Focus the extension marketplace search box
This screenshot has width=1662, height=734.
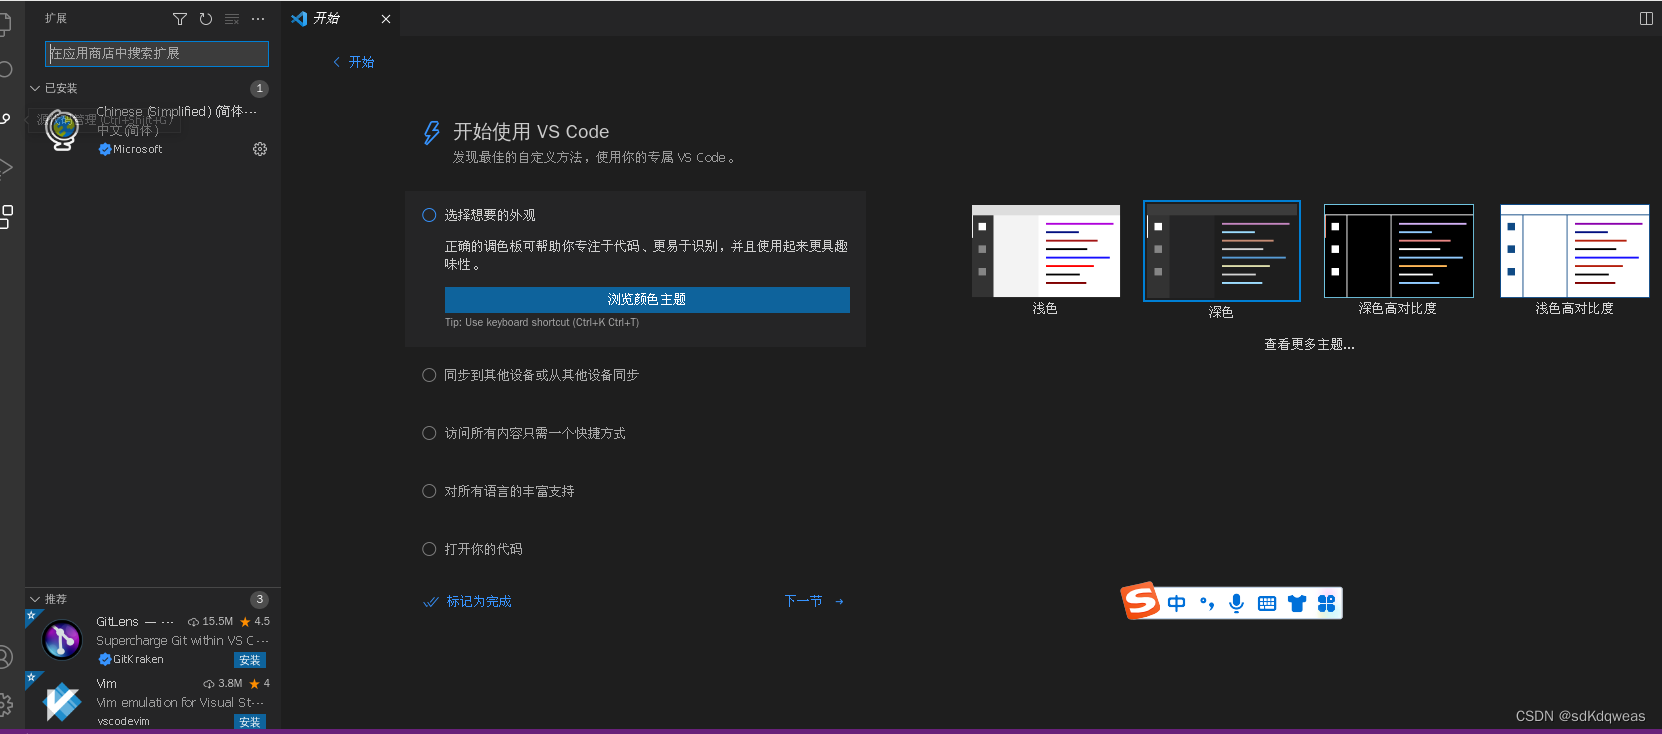tap(157, 54)
